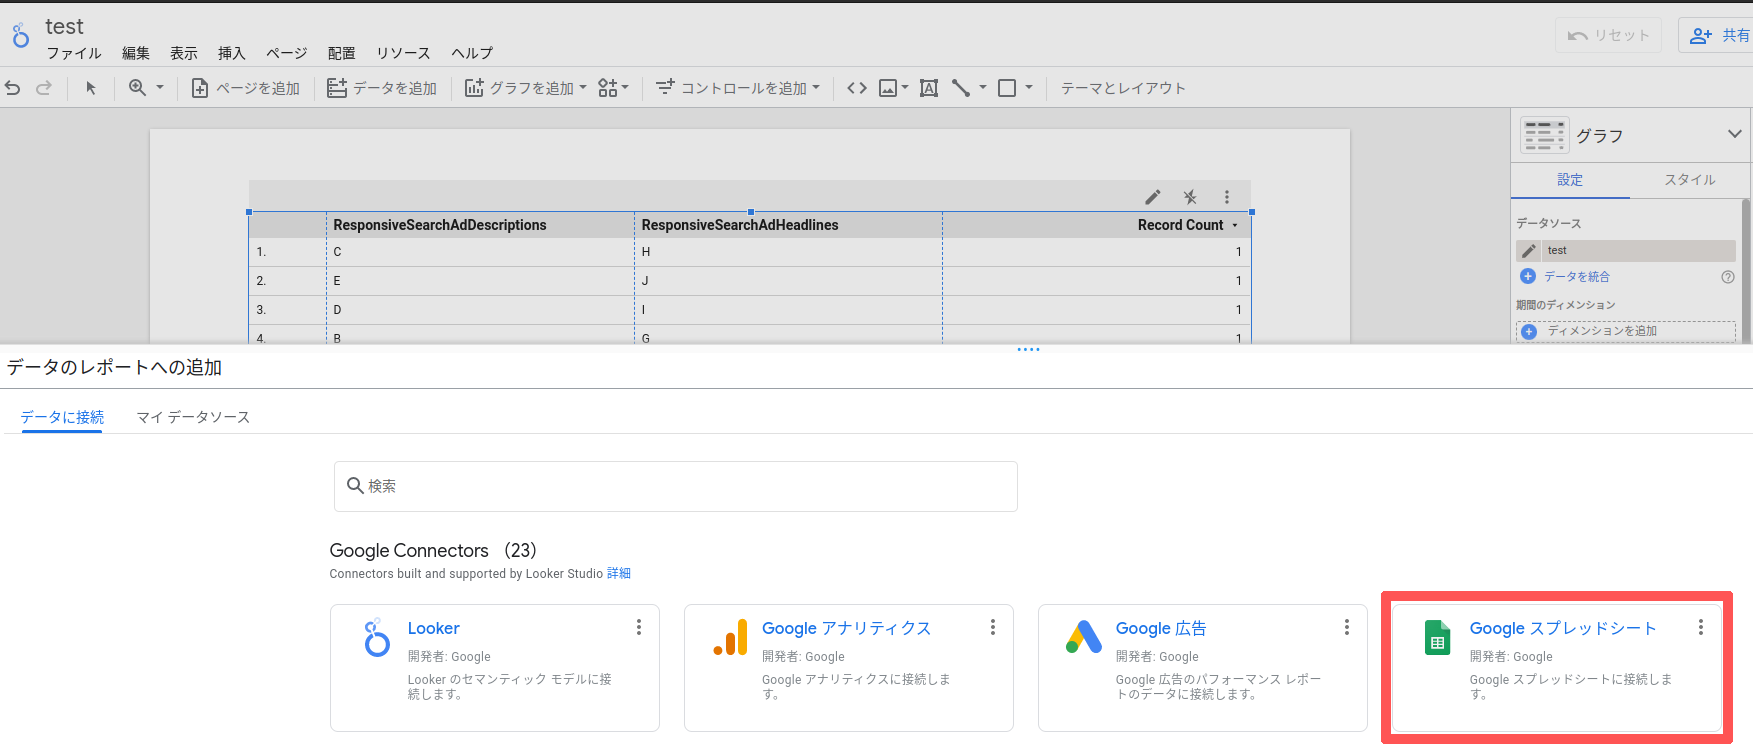Screen dimensions: 1753x747
Task: Switch to the マイ データソース tab
Action: point(193,417)
